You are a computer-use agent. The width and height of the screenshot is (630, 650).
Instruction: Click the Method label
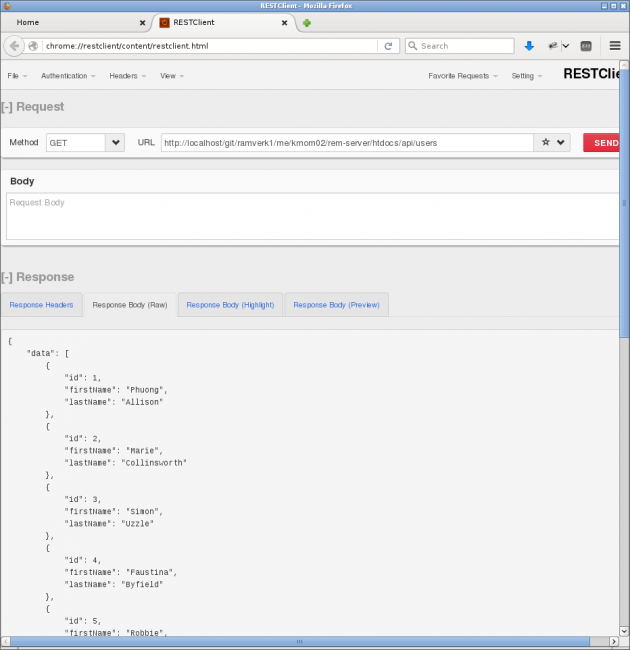(x=24, y=142)
